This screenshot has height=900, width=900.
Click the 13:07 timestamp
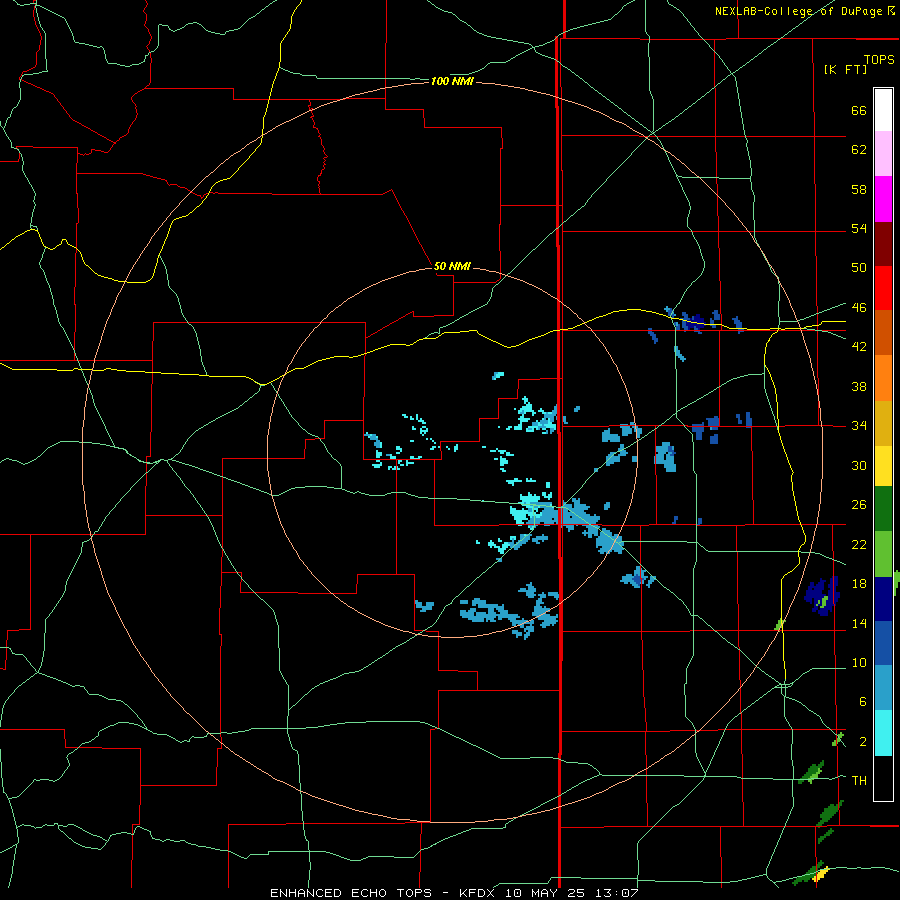[x=617, y=893]
